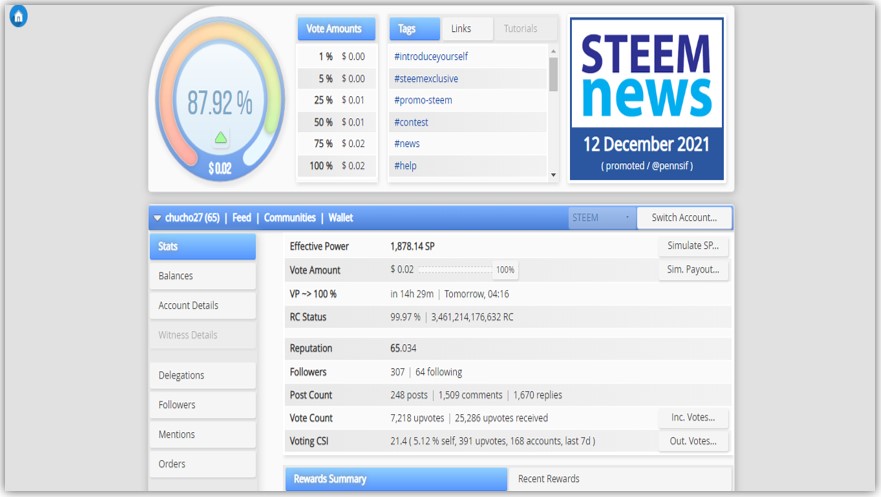Select the Vote Amounts tab
The width and height of the screenshot is (881, 497).
coord(336,29)
